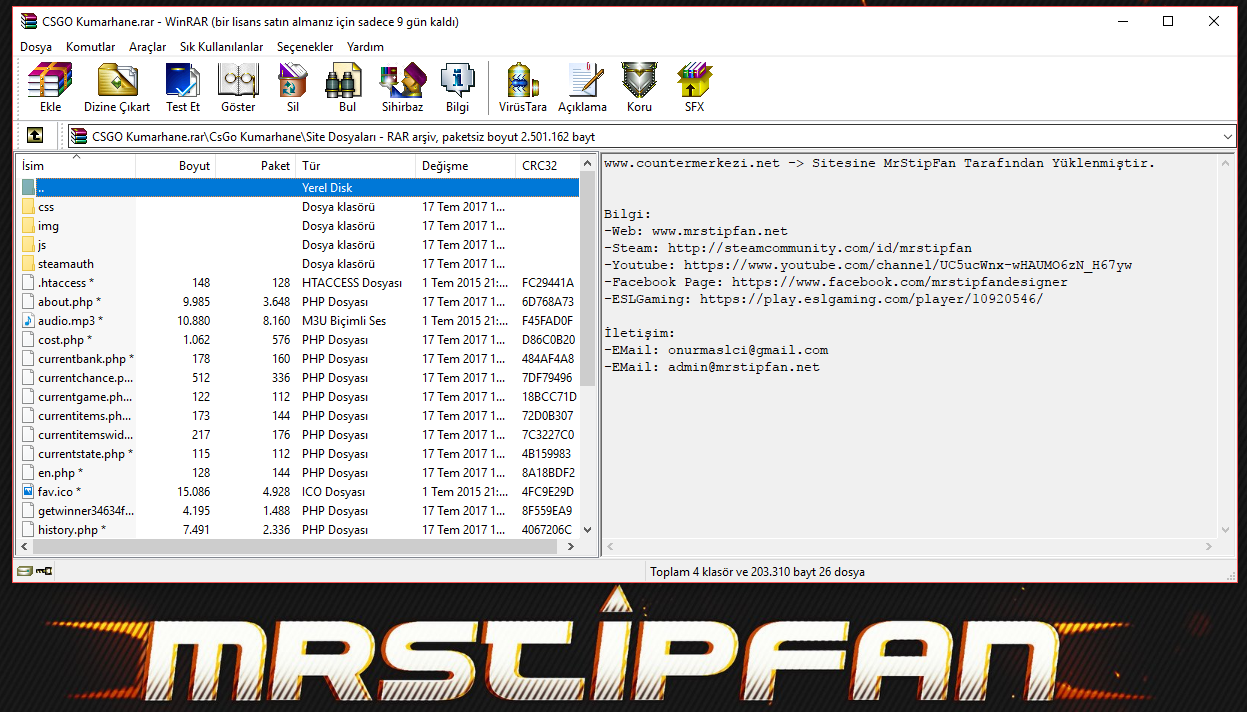Open the Seçenekler menu
Screen dimensions: 1247x712
point(305,47)
